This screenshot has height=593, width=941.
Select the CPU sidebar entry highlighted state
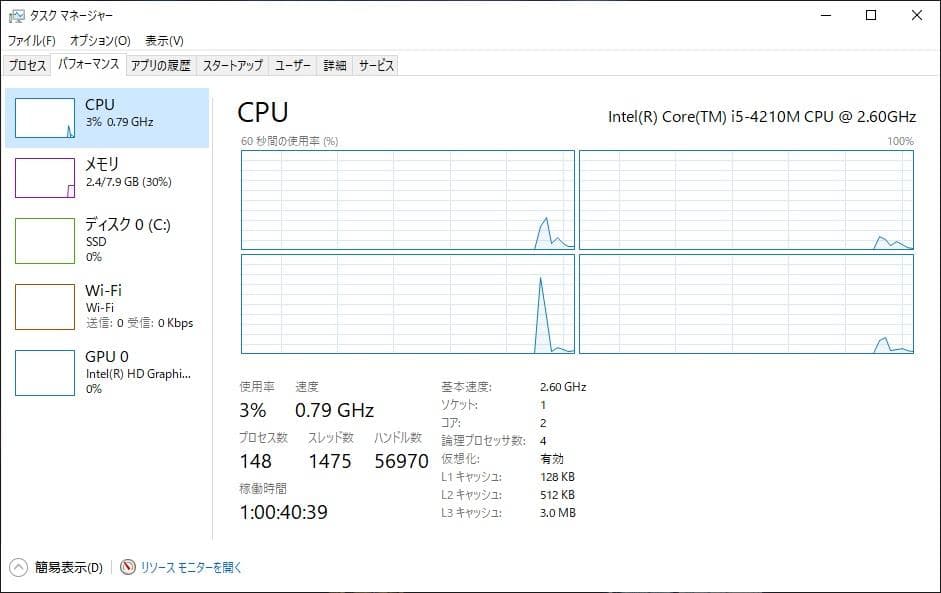pos(104,116)
